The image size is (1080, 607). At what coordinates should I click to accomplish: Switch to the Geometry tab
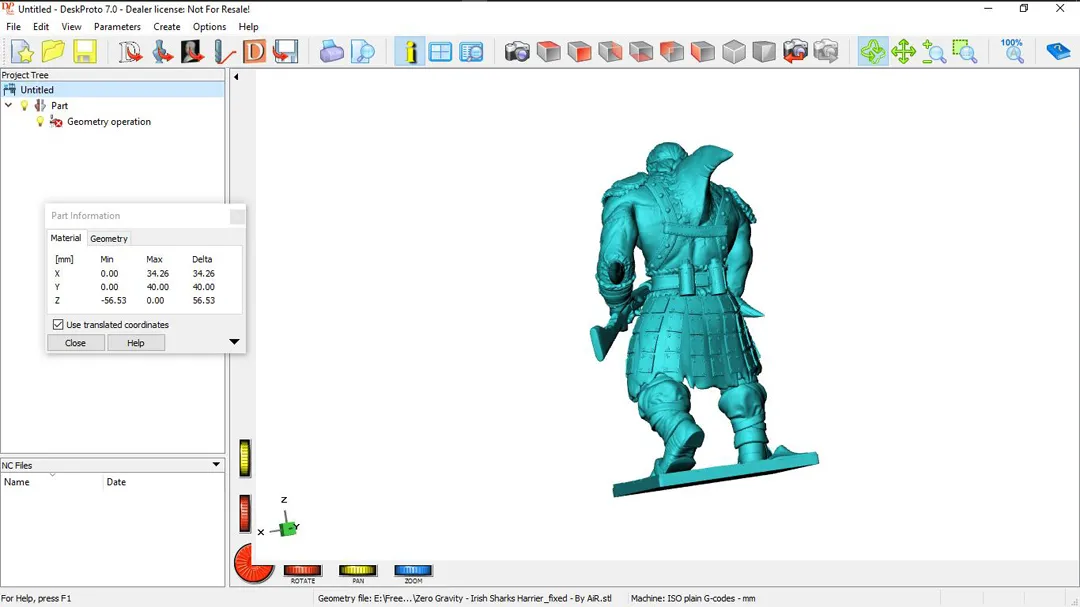[x=109, y=239]
